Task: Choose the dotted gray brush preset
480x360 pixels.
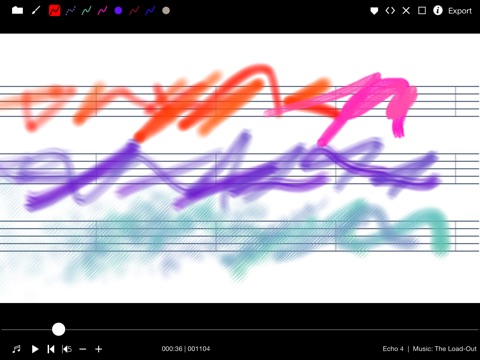Action: 70,11
